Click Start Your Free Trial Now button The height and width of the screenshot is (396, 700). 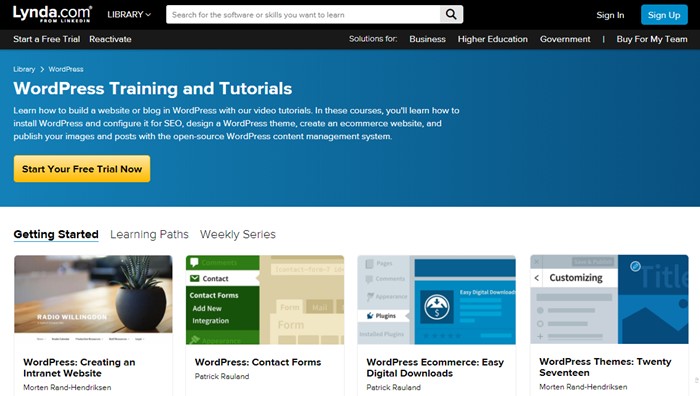point(82,169)
